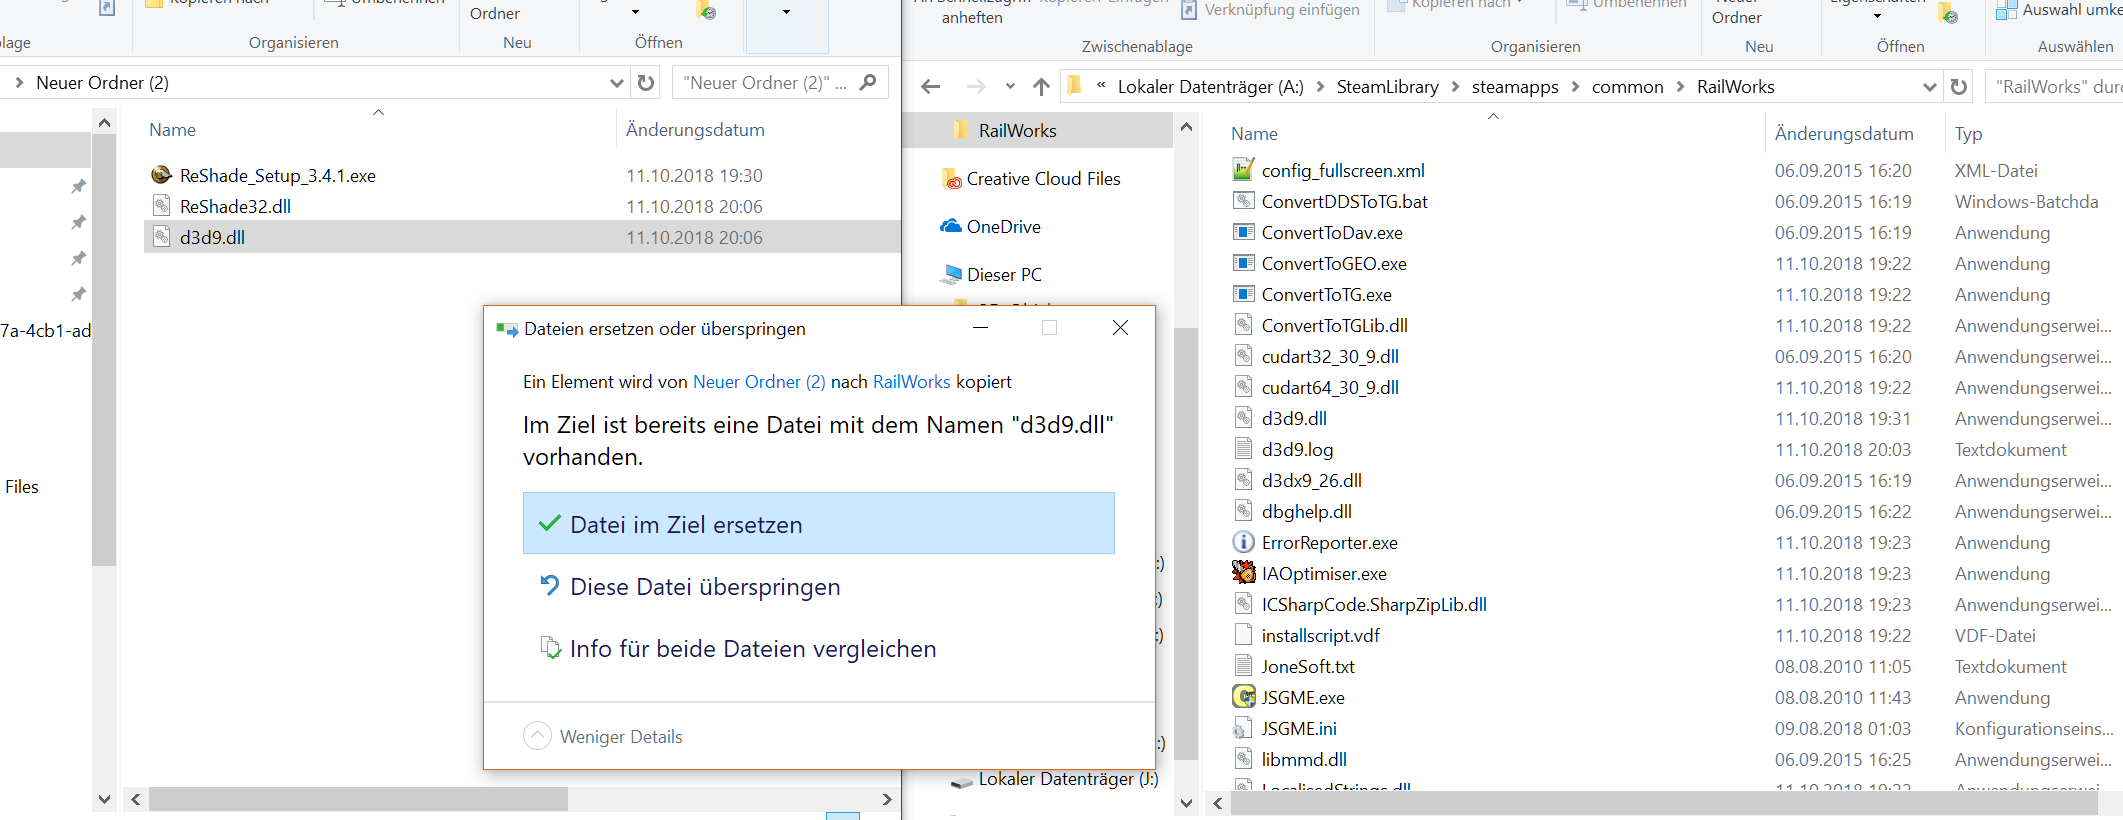Click the search magnifier in Neuer Ordner (2) window

click(867, 82)
